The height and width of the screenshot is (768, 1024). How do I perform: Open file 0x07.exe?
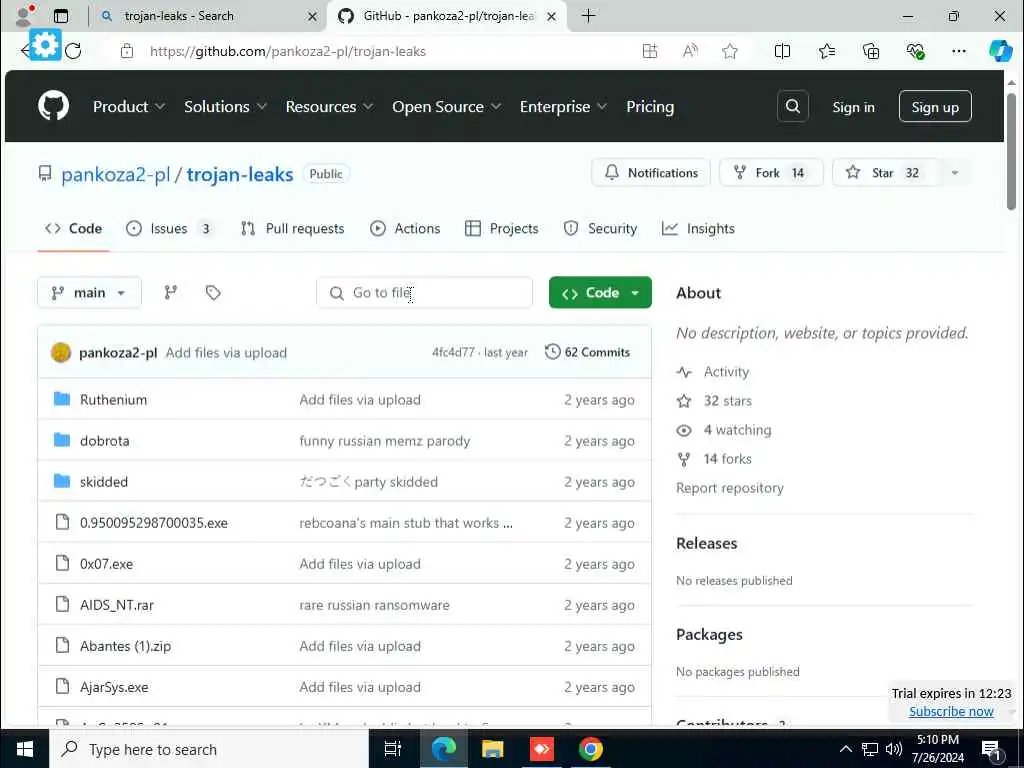106,564
